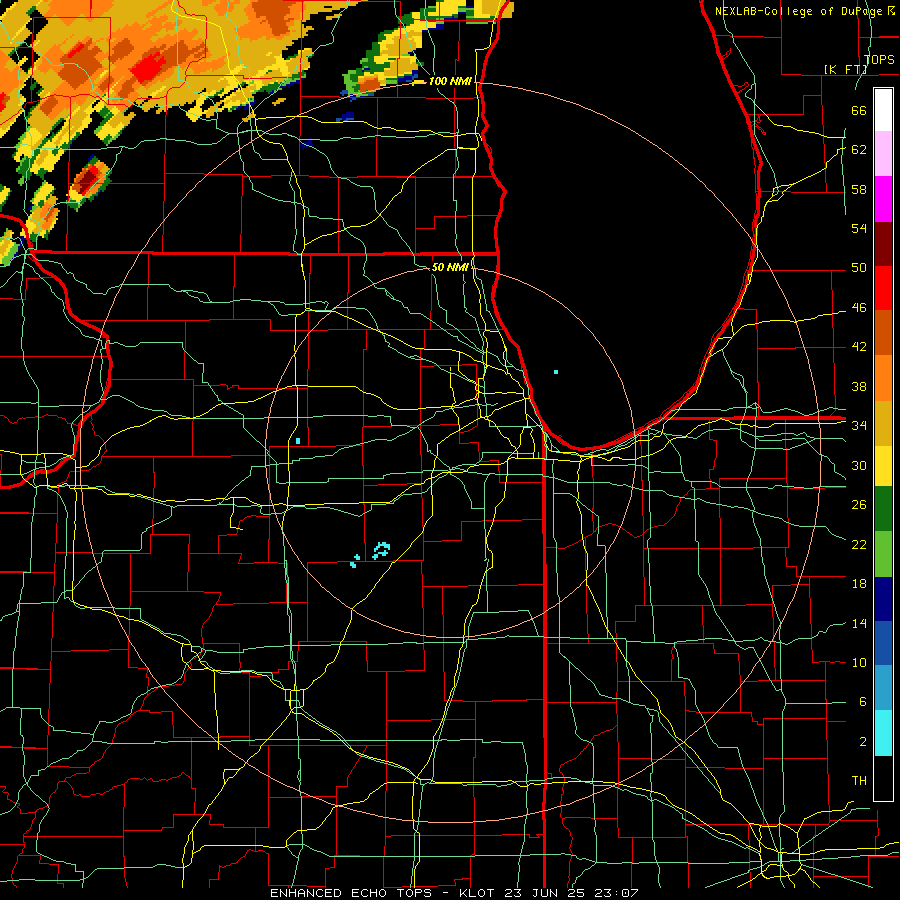Click the "TOPS" legend heading

pos(879,60)
